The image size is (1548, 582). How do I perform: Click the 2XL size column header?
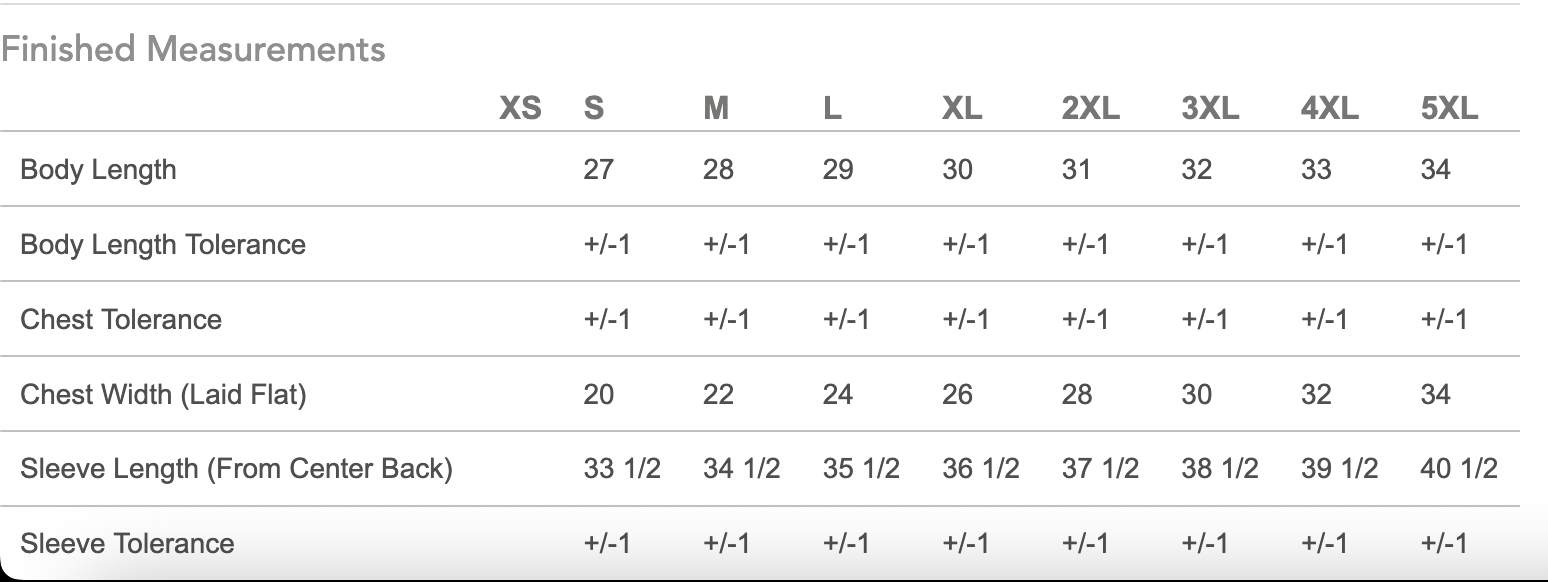point(1091,108)
